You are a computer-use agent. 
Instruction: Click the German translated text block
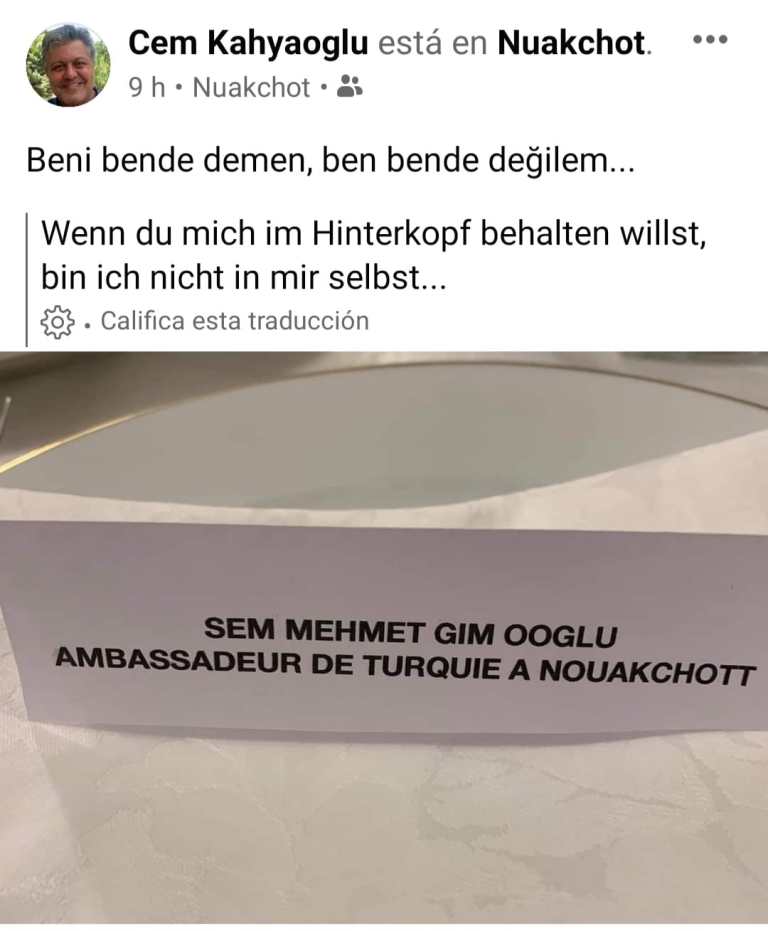pyautogui.click(x=374, y=255)
